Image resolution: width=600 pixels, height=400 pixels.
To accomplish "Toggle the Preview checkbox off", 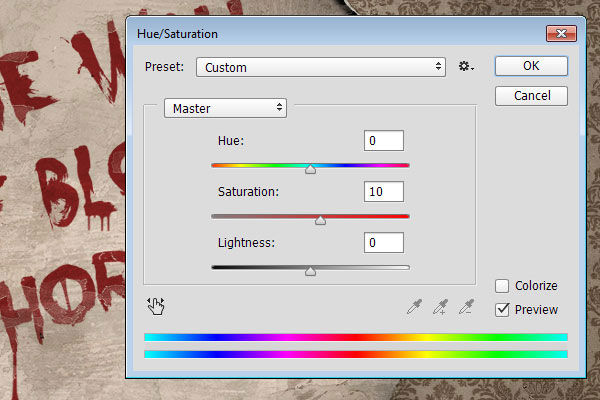I will [502, 309].
